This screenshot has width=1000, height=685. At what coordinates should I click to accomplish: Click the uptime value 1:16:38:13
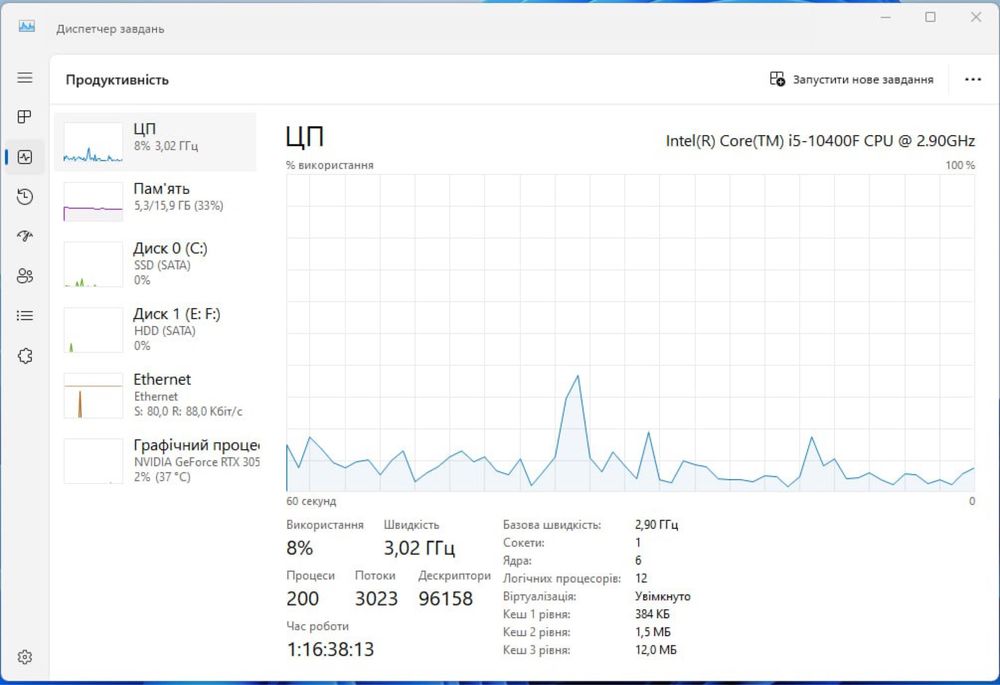tap(330, 649)
